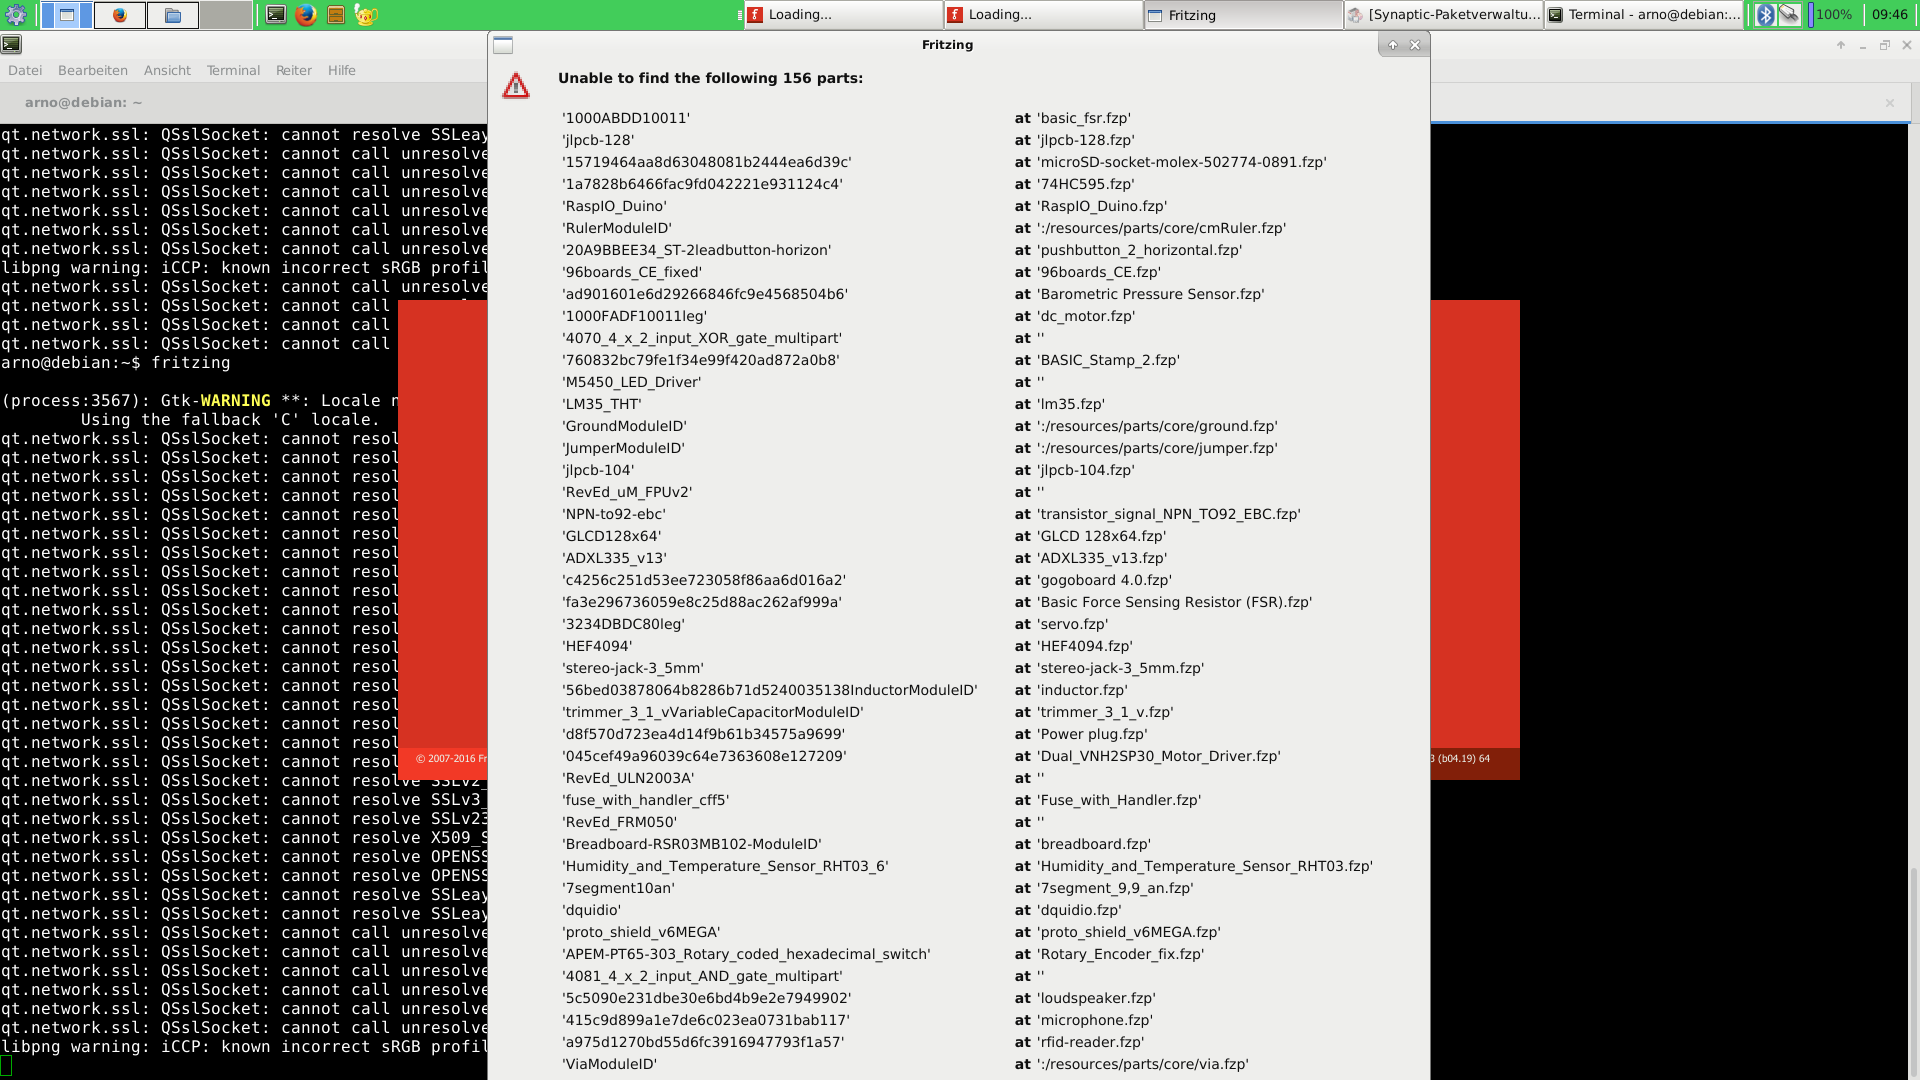Open the terminal emulator launcher icon
This screenshot has width=1920, height=1080.
(x=275, y=16)
